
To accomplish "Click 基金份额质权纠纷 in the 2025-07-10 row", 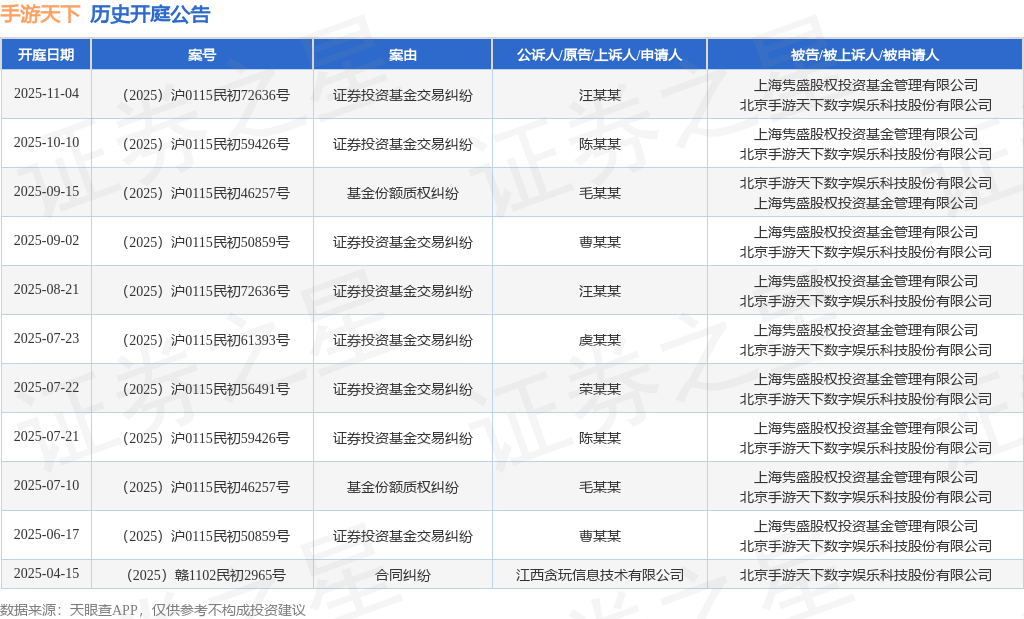I will click(x=402, y=487).
